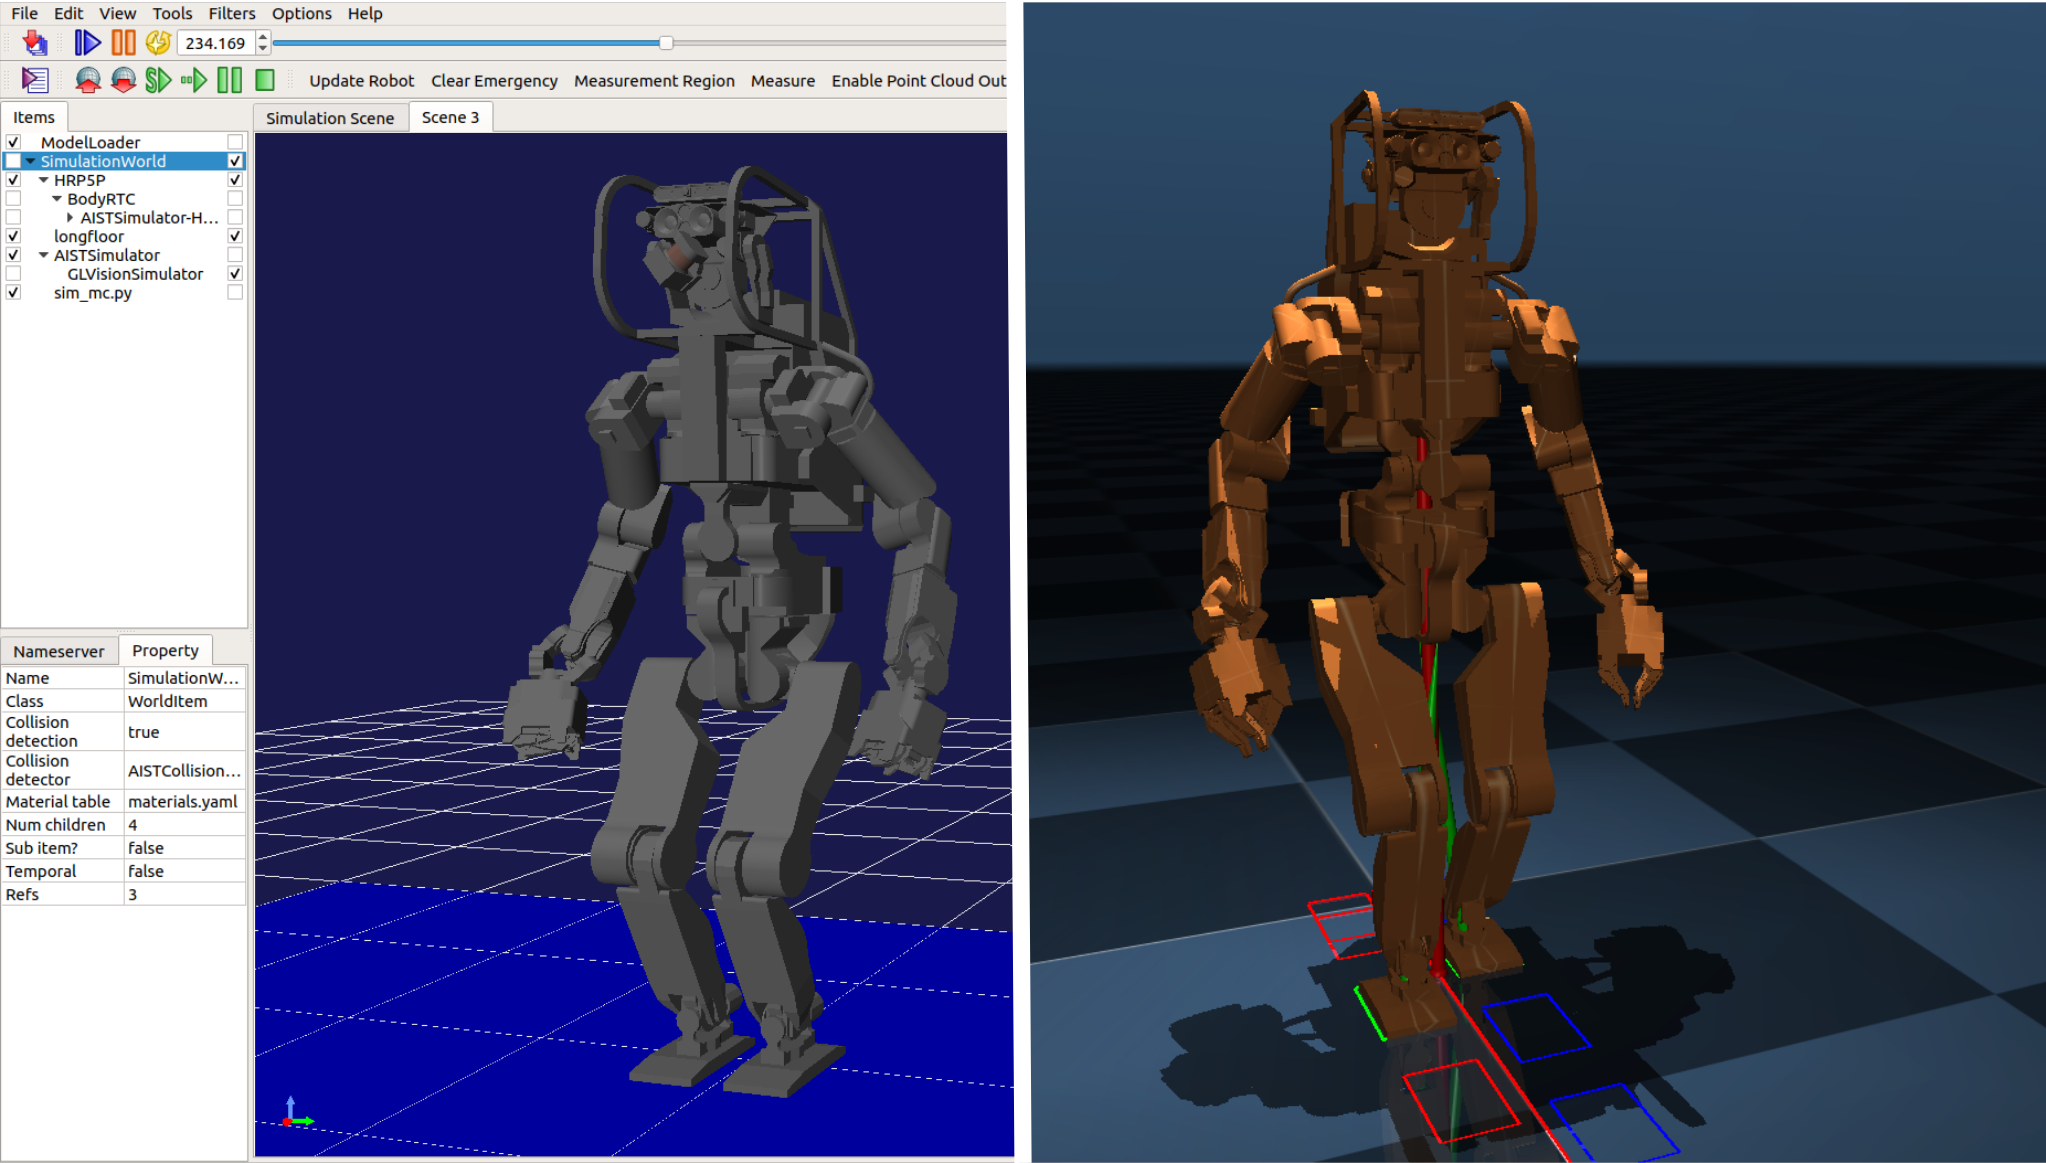
Task: Collapse the BodyRTC tree node
Action: [x=57, y=199]
